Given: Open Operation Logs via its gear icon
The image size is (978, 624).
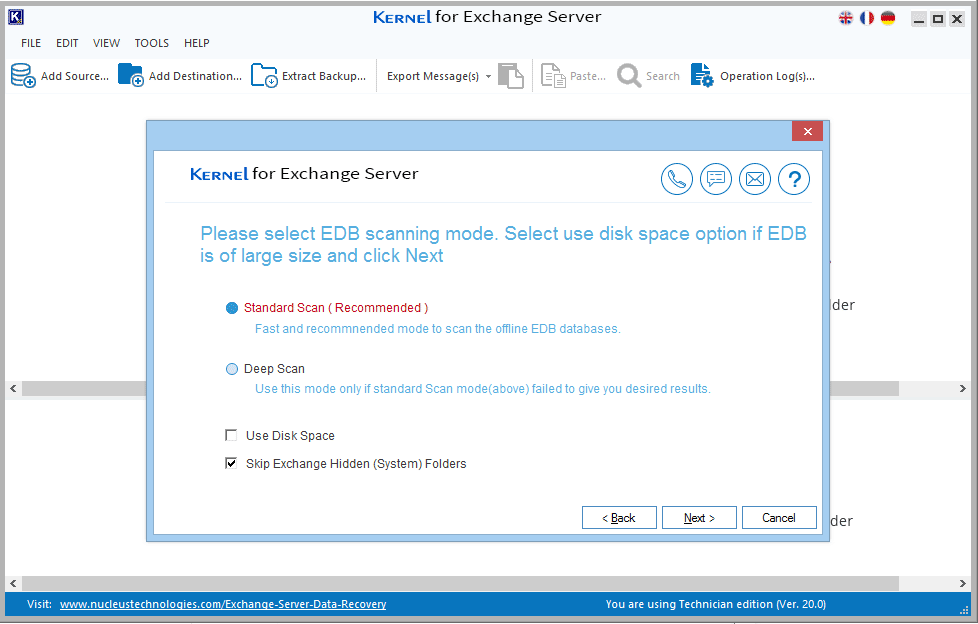Looking at the screenshot, I should 702,76.
